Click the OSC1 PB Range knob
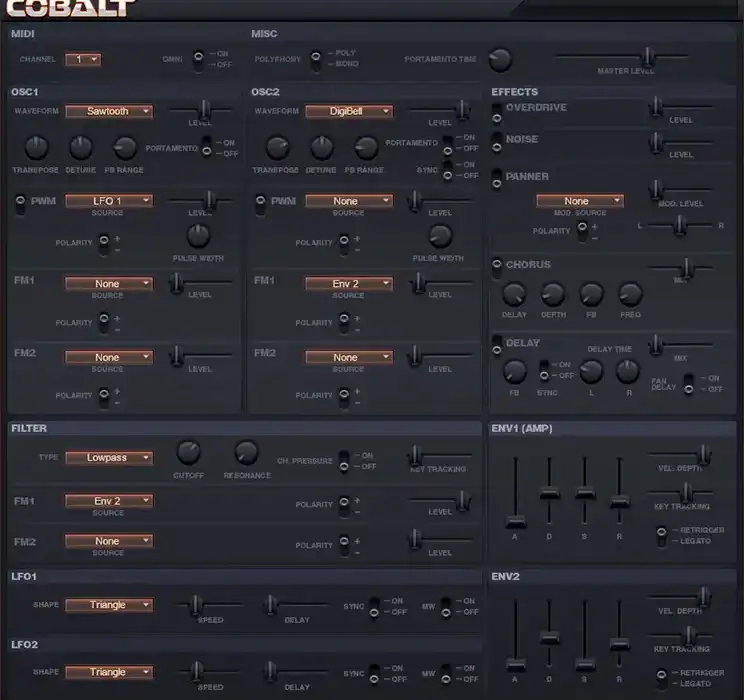Screen dimensions: 744x700 pyautogui.click(x=125, y=148)
